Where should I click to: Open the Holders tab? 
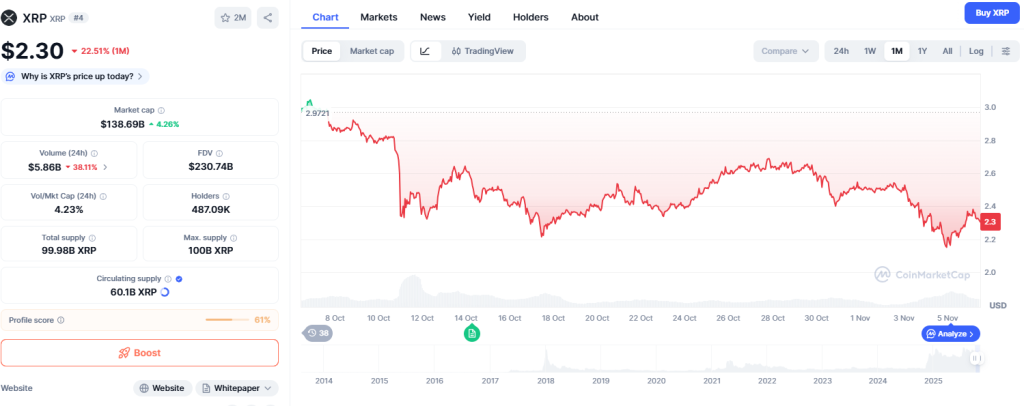point(530,17)
